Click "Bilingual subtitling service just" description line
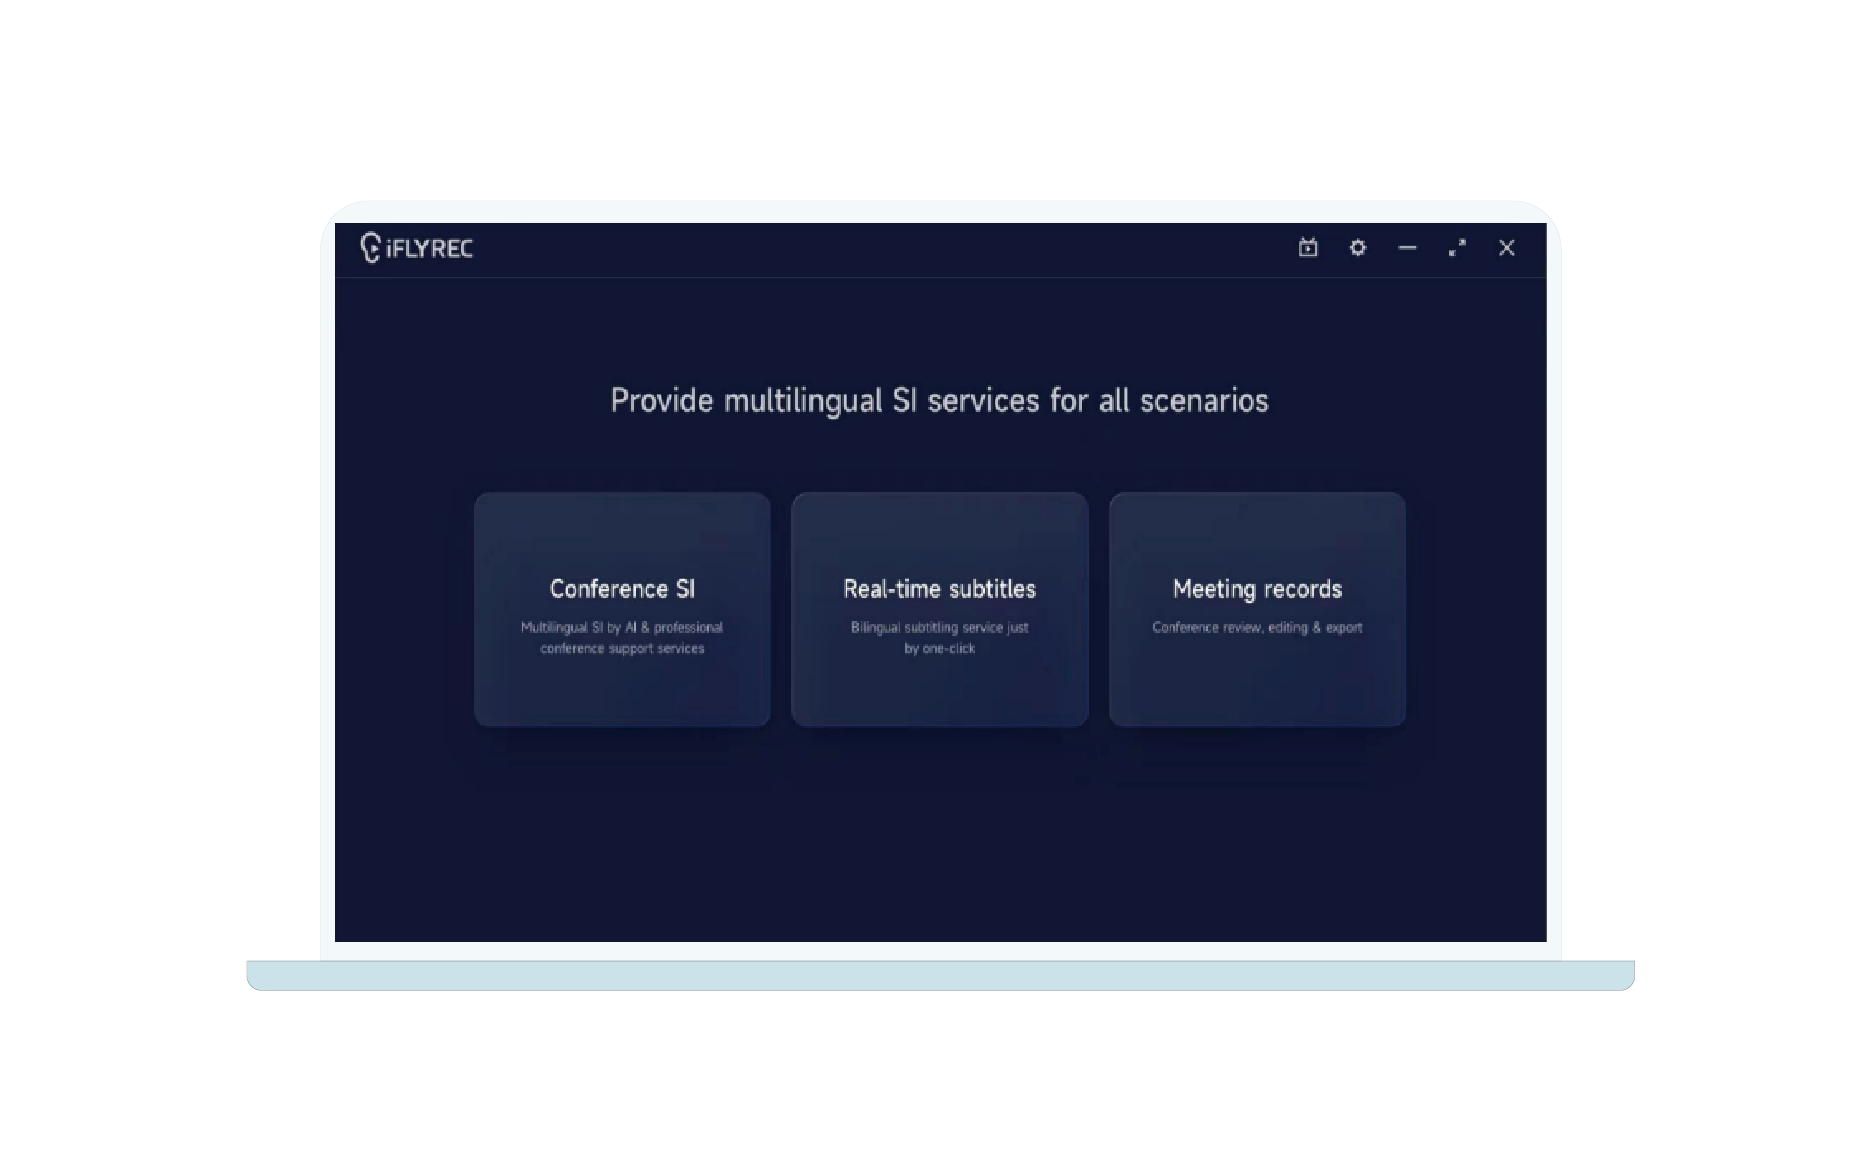Screen dimensions: 1855x1171 pos(939,628)
